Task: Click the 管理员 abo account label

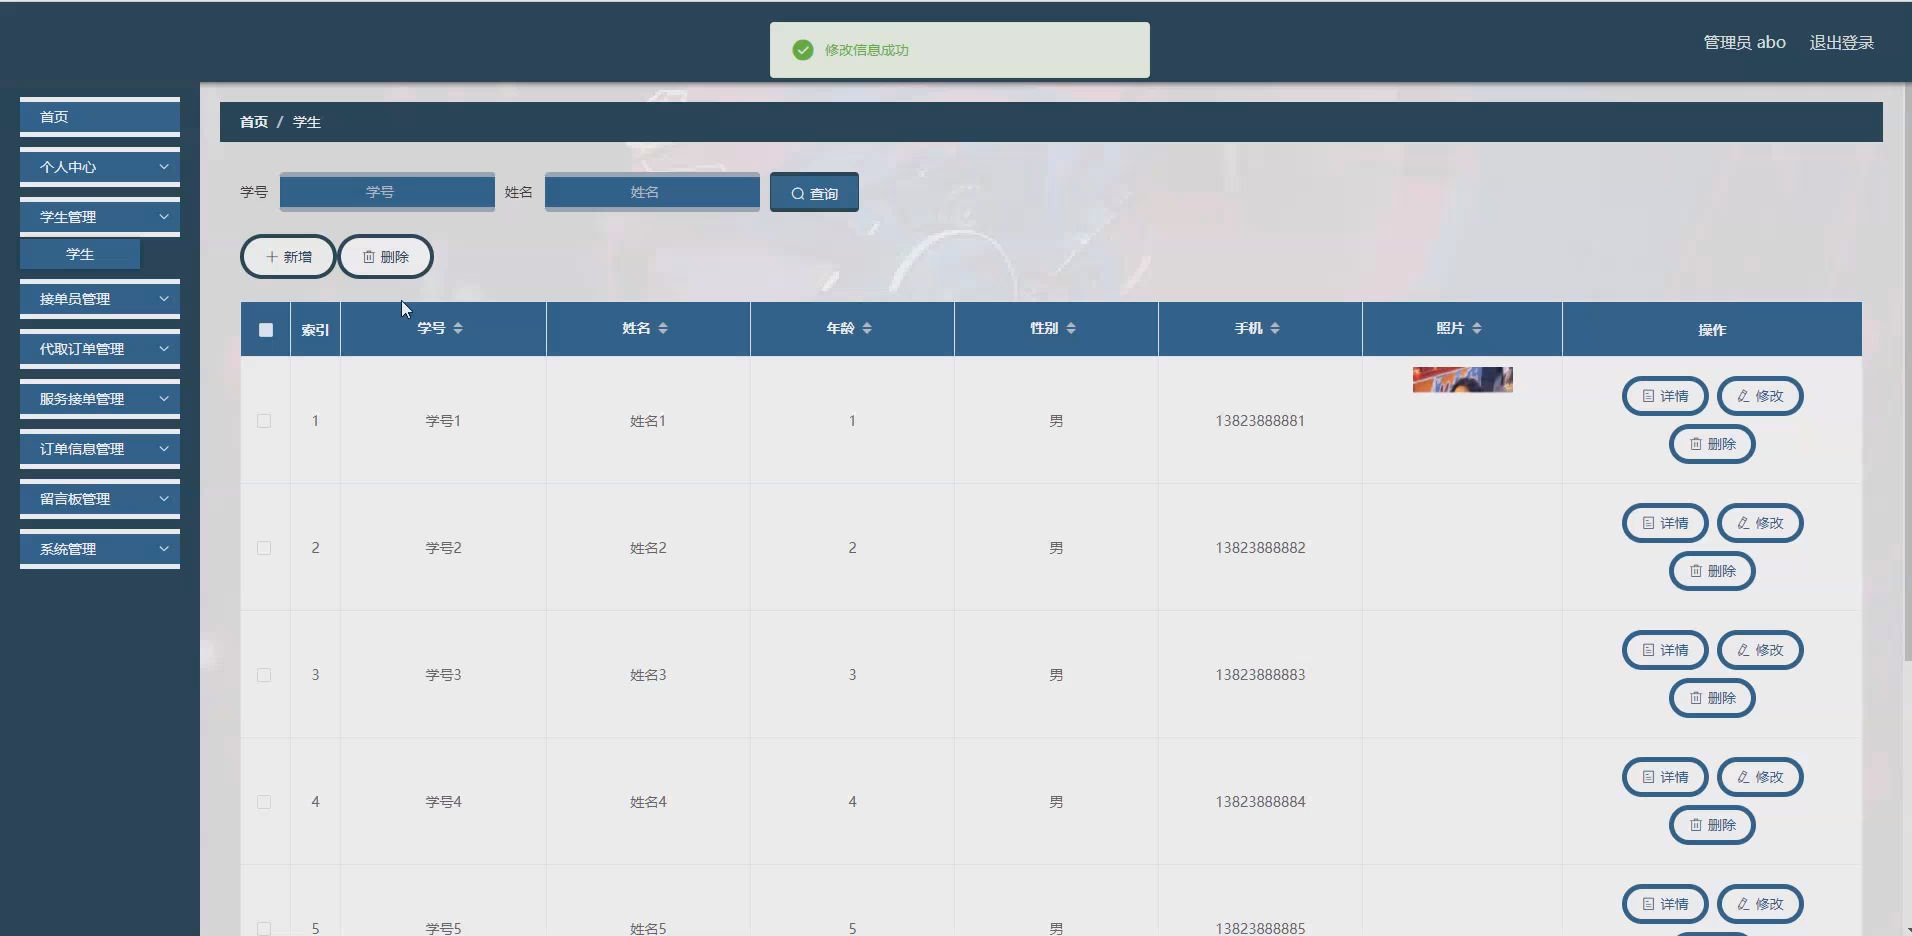Action: 1744,43
